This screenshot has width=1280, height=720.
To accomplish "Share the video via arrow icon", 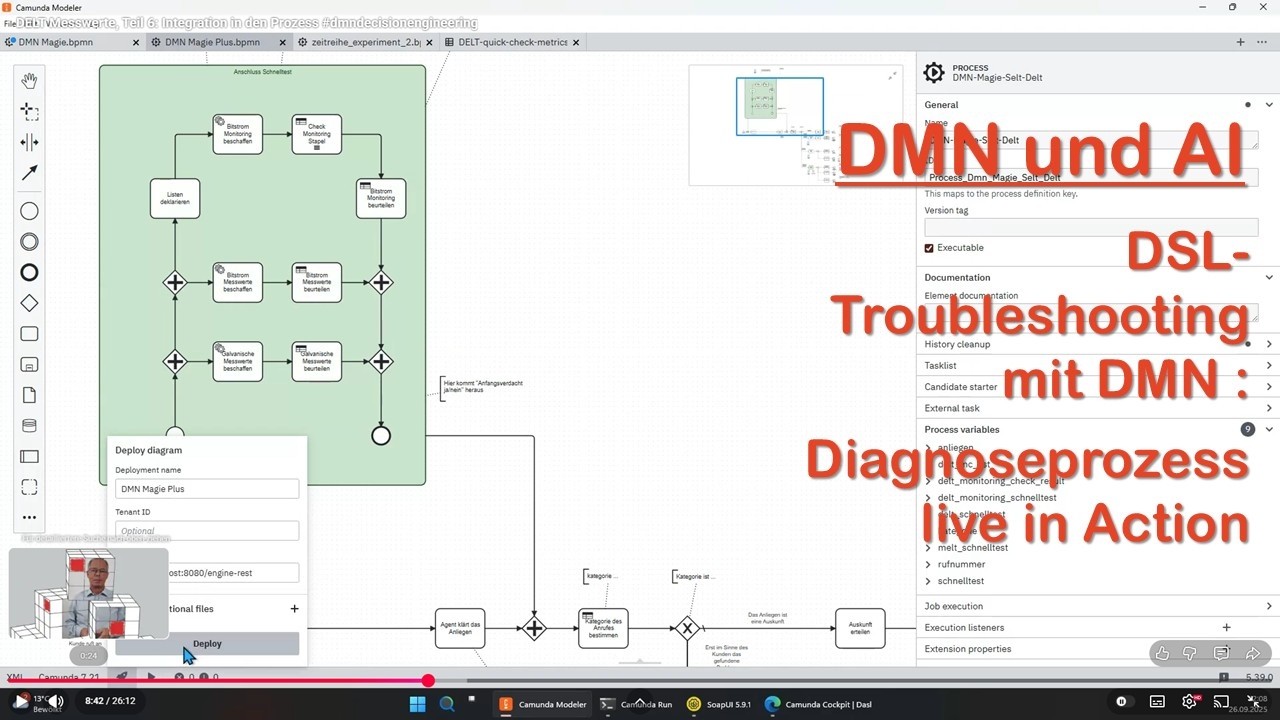I will 1253,653.
